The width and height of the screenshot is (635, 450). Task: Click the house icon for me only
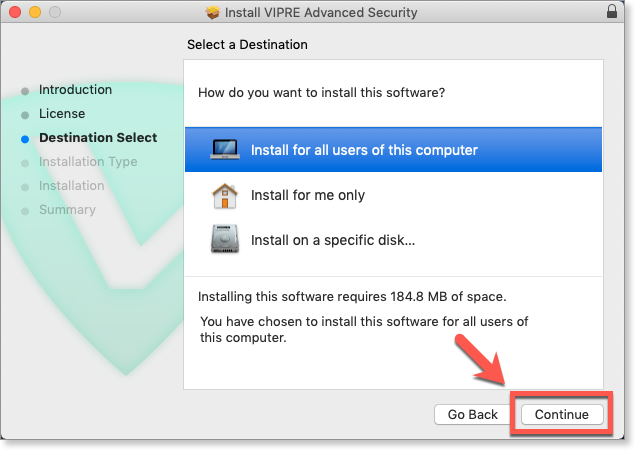click(224, 195)
